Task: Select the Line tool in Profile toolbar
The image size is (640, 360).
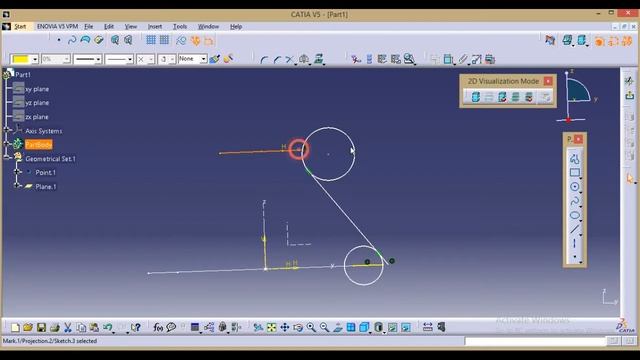Action: [x=574, y=229]
